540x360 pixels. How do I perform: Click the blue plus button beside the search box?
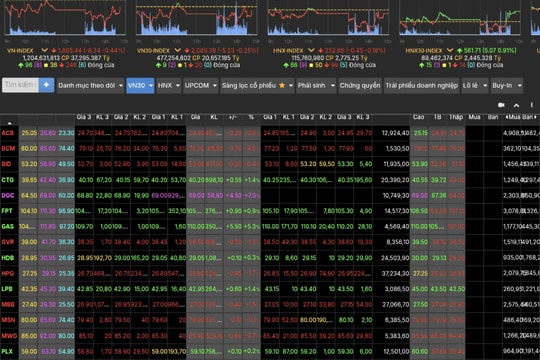pos(46,85)
